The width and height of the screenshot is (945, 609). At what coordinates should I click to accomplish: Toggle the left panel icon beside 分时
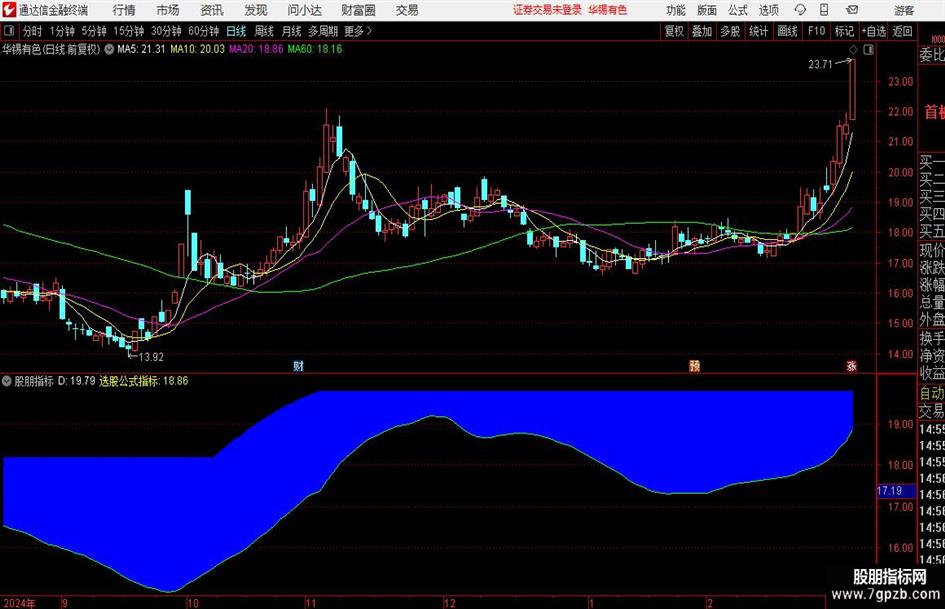(8, 31)
